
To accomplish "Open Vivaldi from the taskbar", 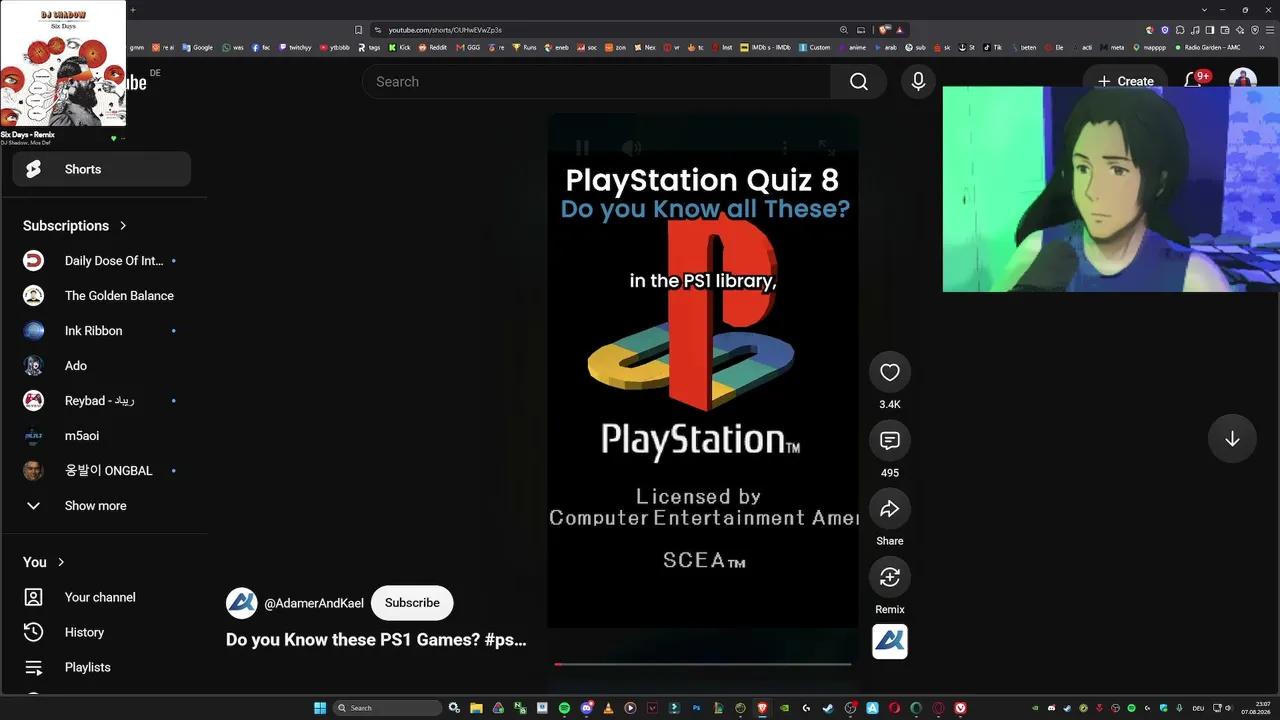I will (x=960, y=708).
